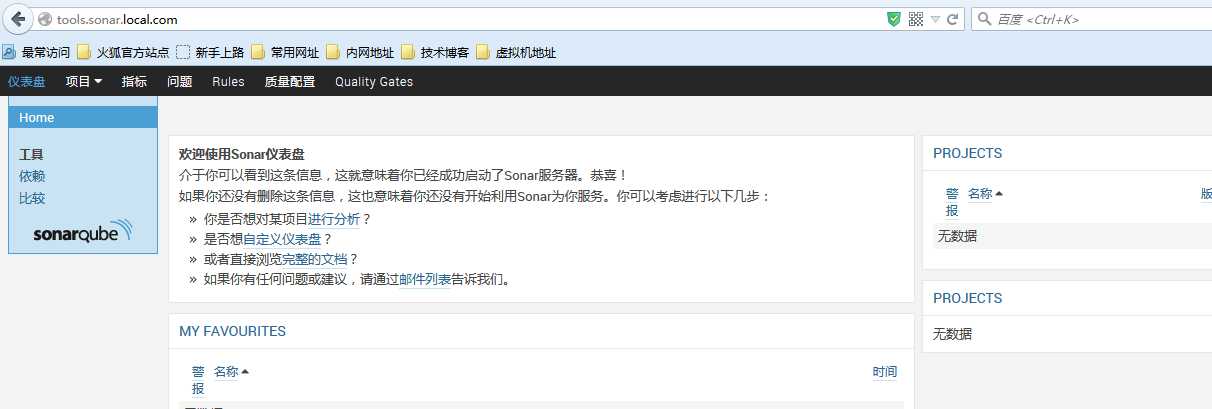Click the green shield security icon
The width and height of the screenshot is (1212, 409).
tap(894, 19)
